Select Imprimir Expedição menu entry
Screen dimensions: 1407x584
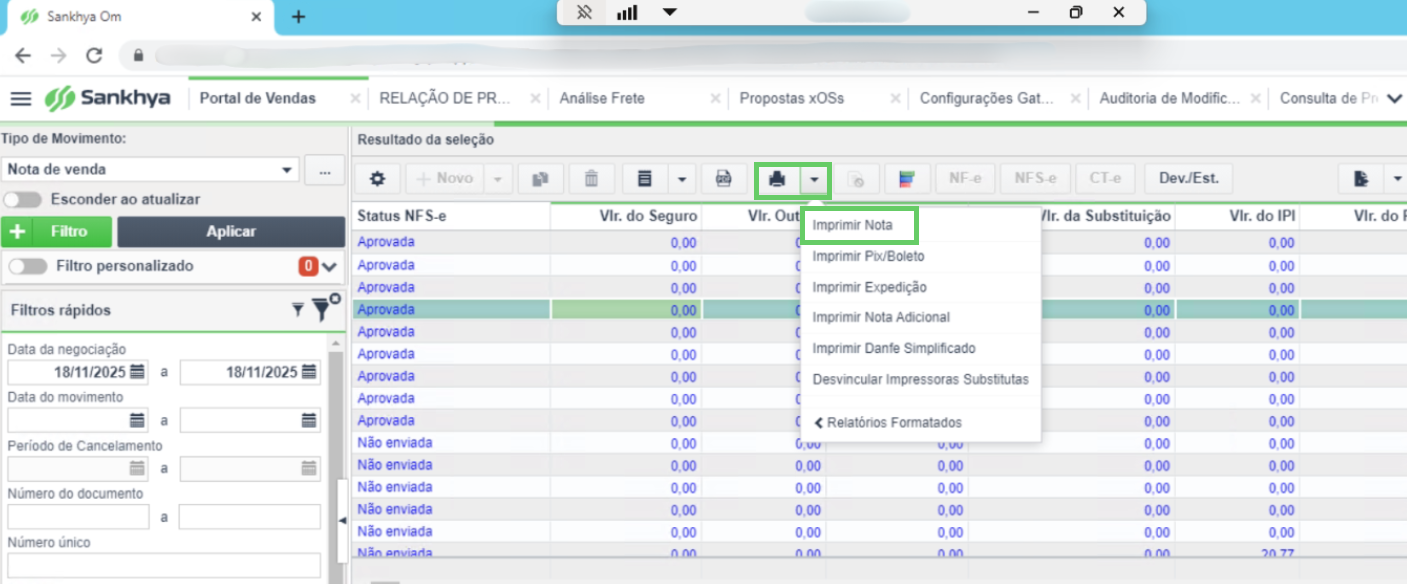869,287
